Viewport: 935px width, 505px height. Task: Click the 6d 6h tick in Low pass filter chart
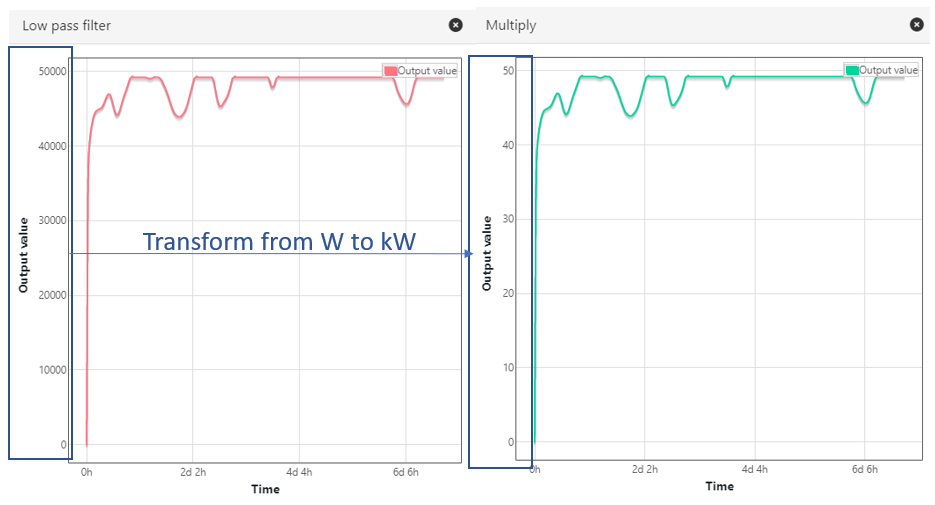point(405,471)
